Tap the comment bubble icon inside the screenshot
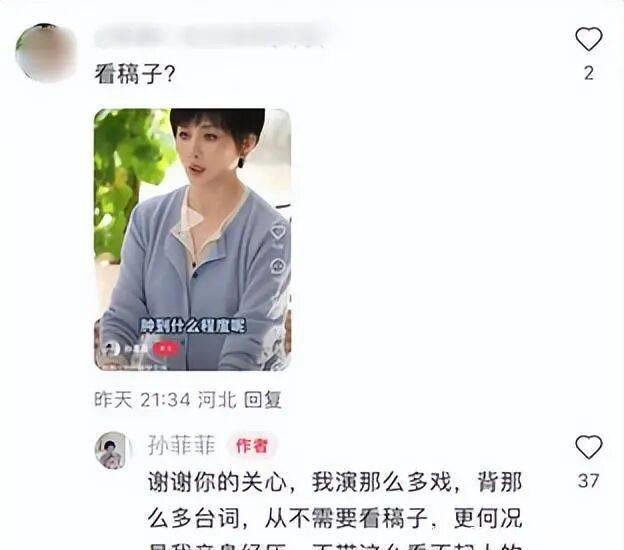The image size is (624, 550). point(278,265)
